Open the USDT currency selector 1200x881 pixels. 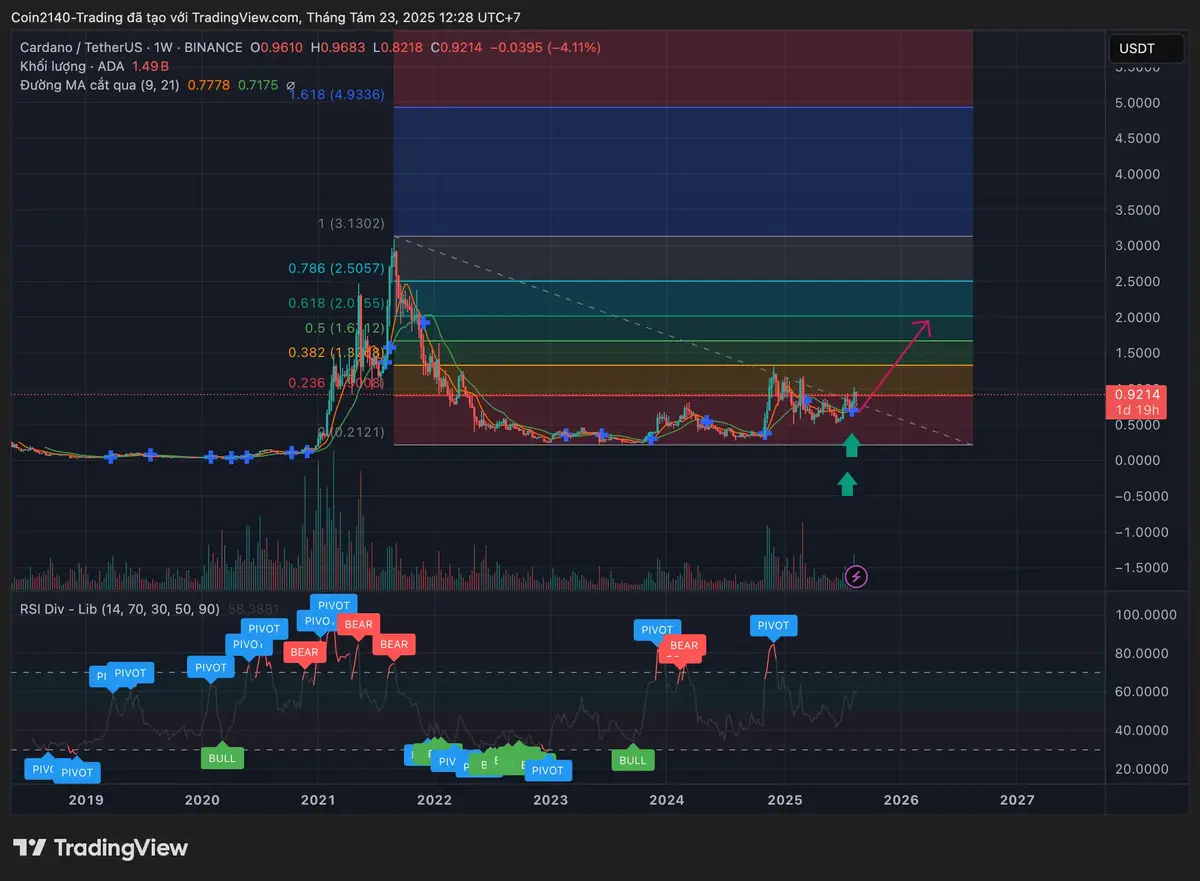coord(1136,48)
